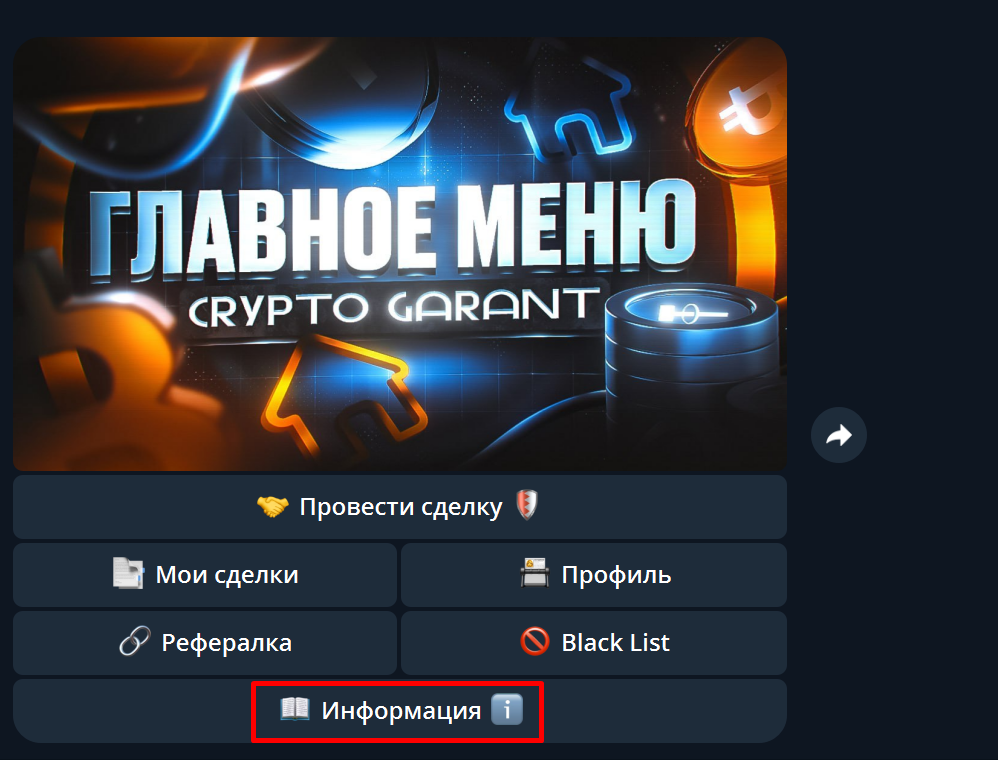The height and width of the screenshot is (760, 998).
Task: Click the chain link icon beside Рефералка
Action: tap(135, 642)
